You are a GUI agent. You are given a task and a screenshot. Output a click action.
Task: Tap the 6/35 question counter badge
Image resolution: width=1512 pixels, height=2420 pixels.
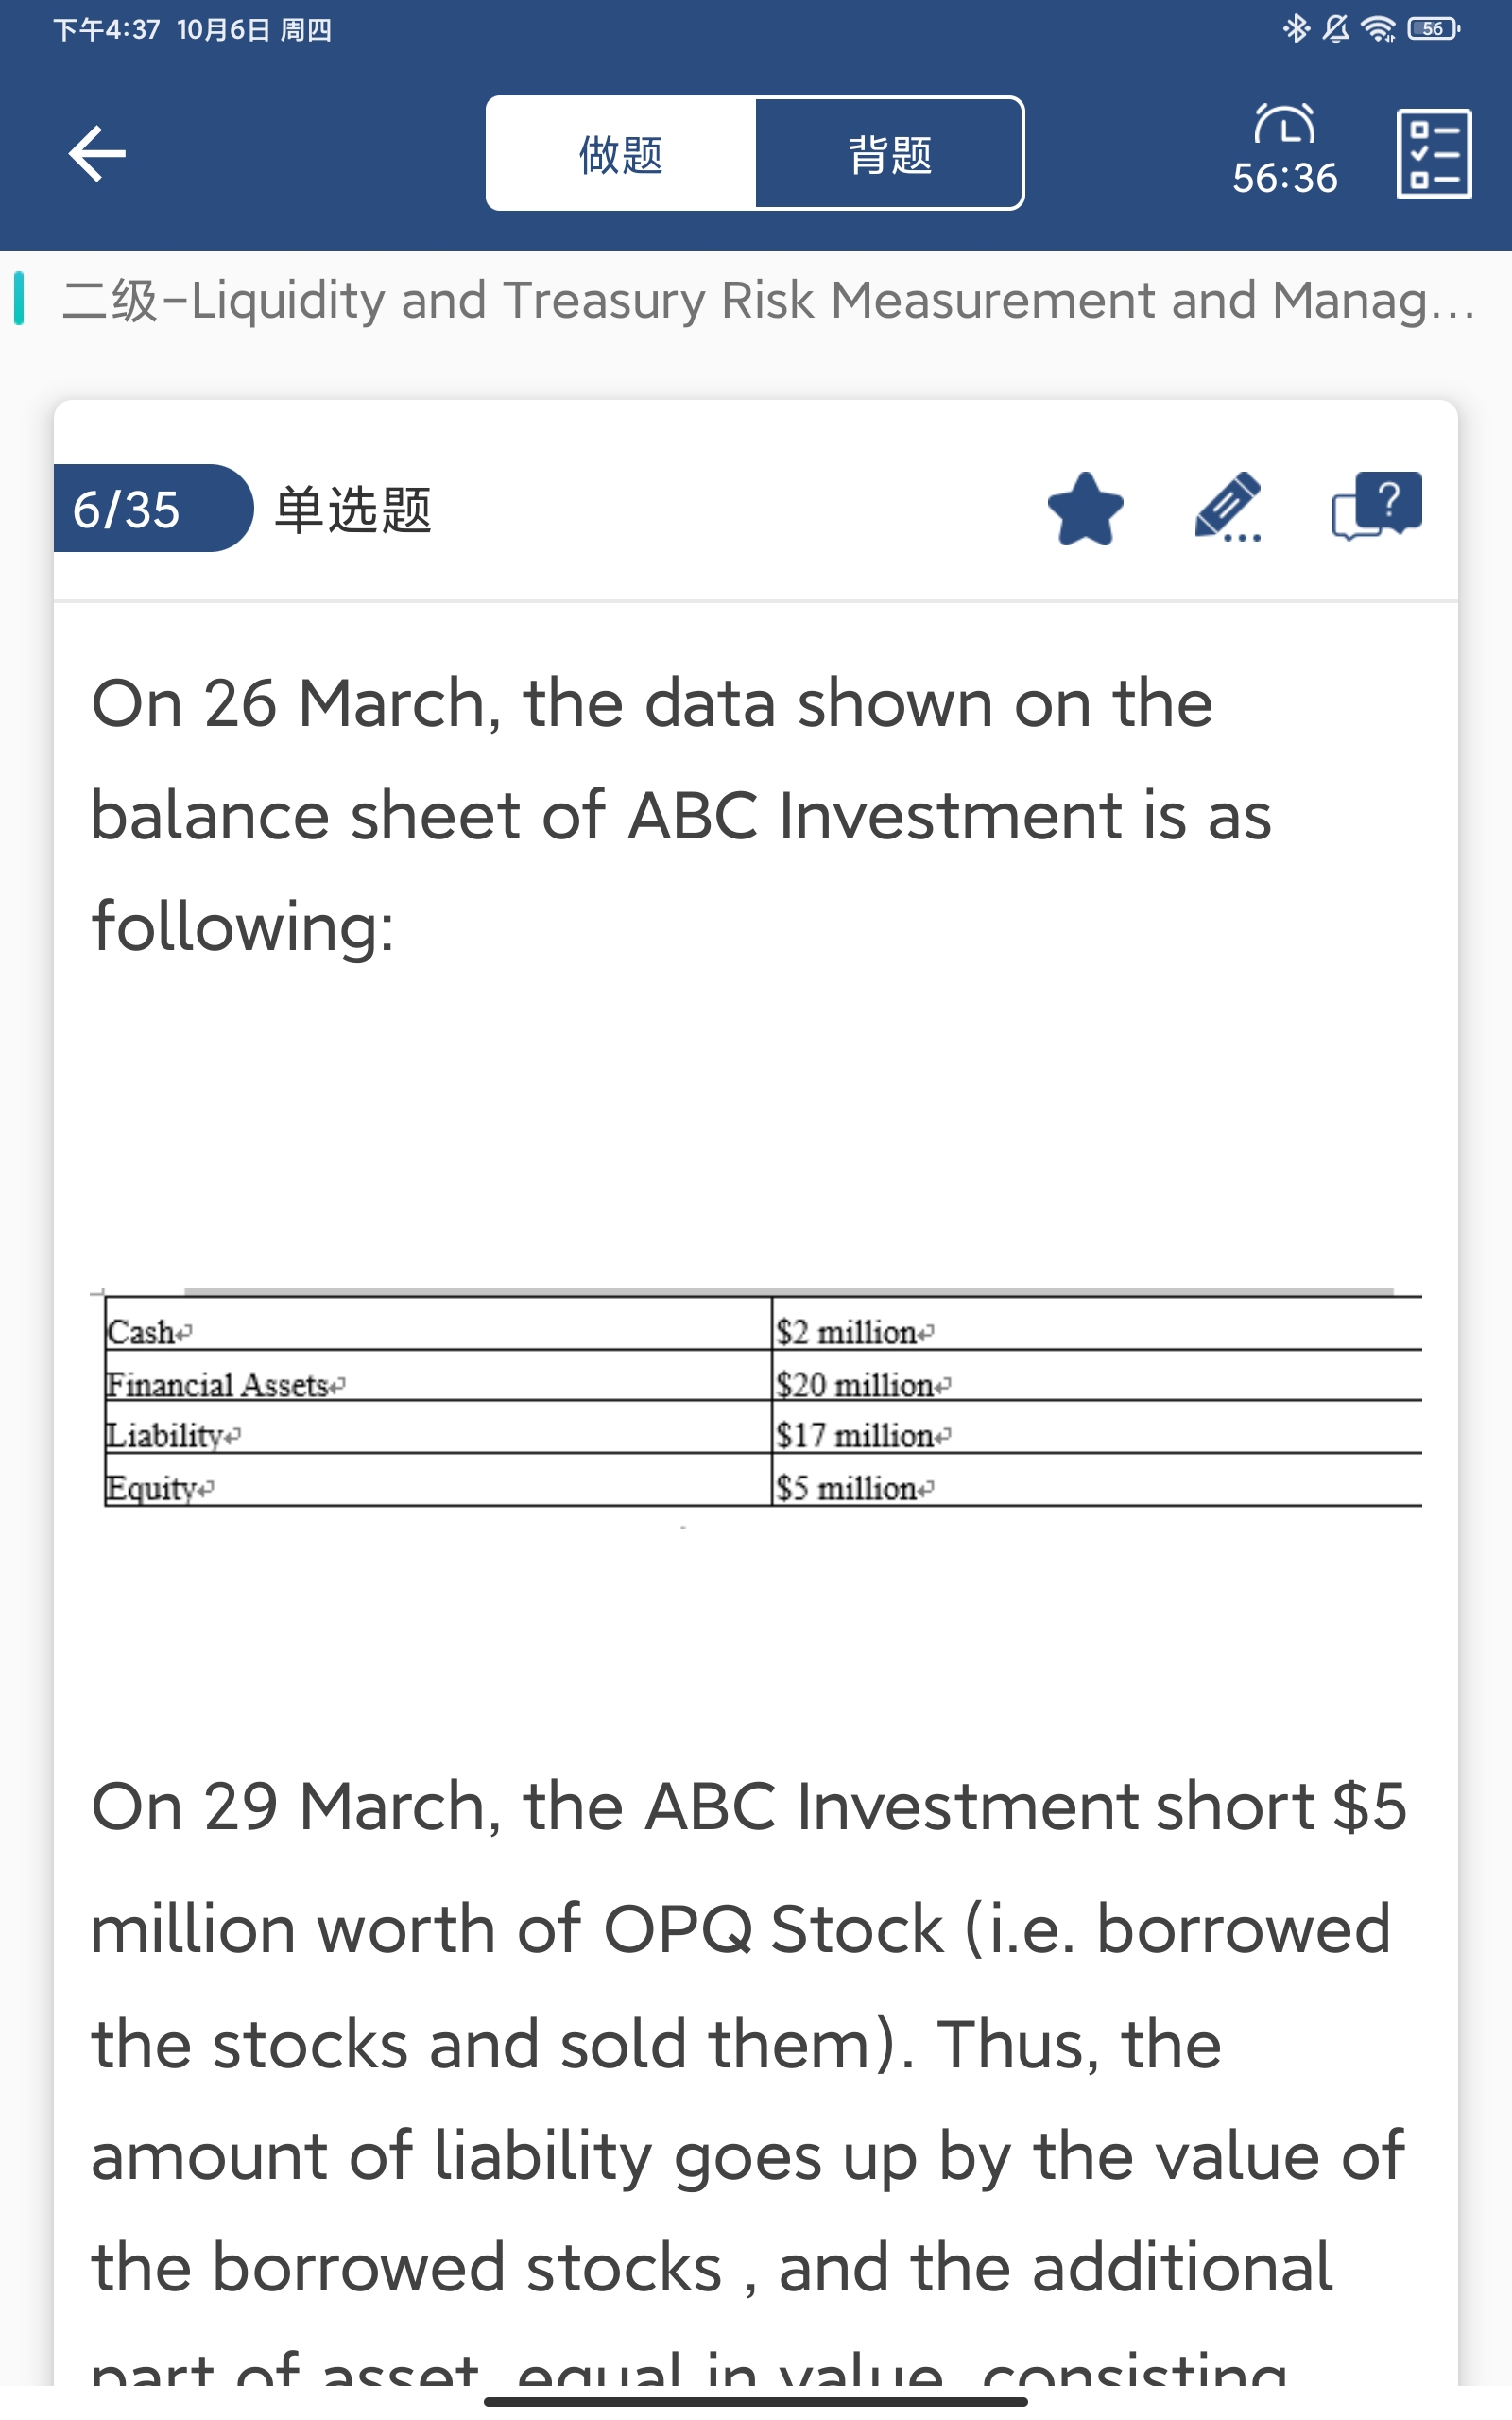click(x=128, y=509)
